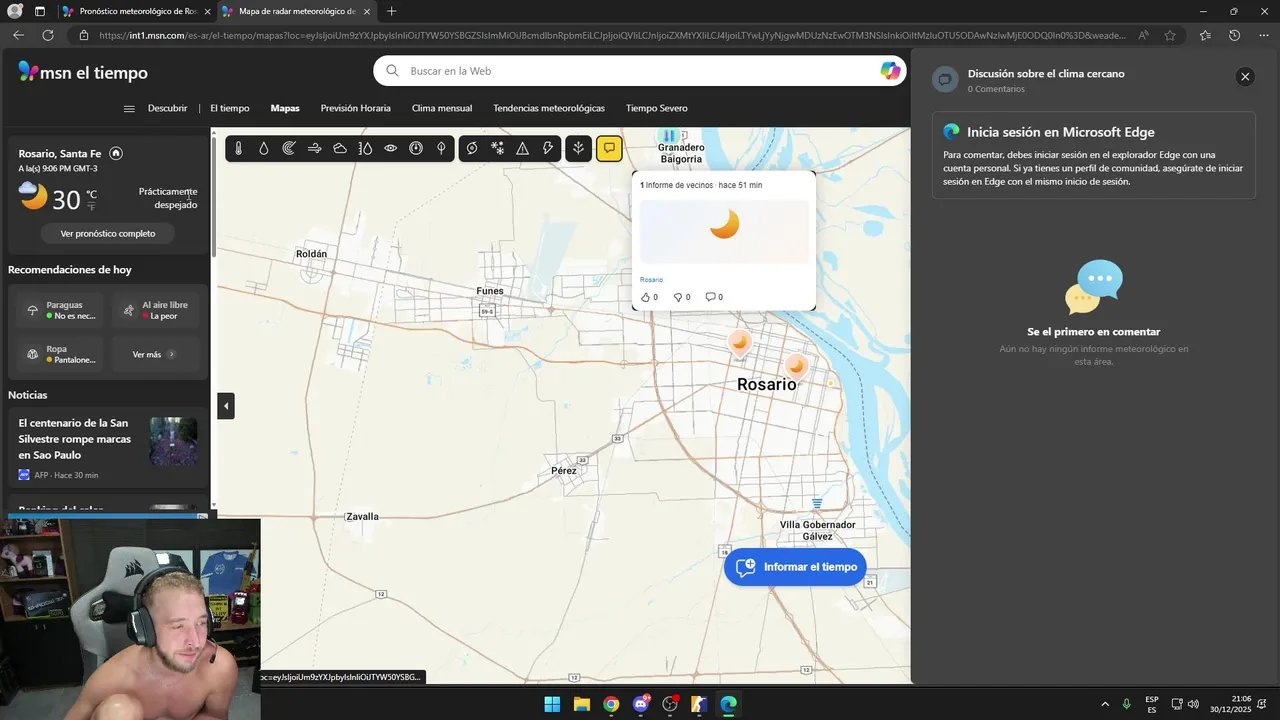
Task: Click the browser address bar URL
Action: 612,35
